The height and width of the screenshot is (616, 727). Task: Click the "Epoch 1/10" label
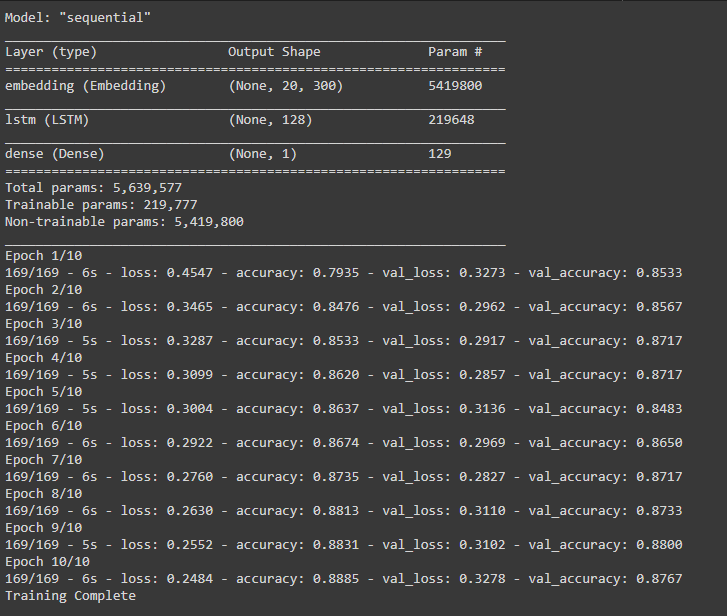click(43, 256)
